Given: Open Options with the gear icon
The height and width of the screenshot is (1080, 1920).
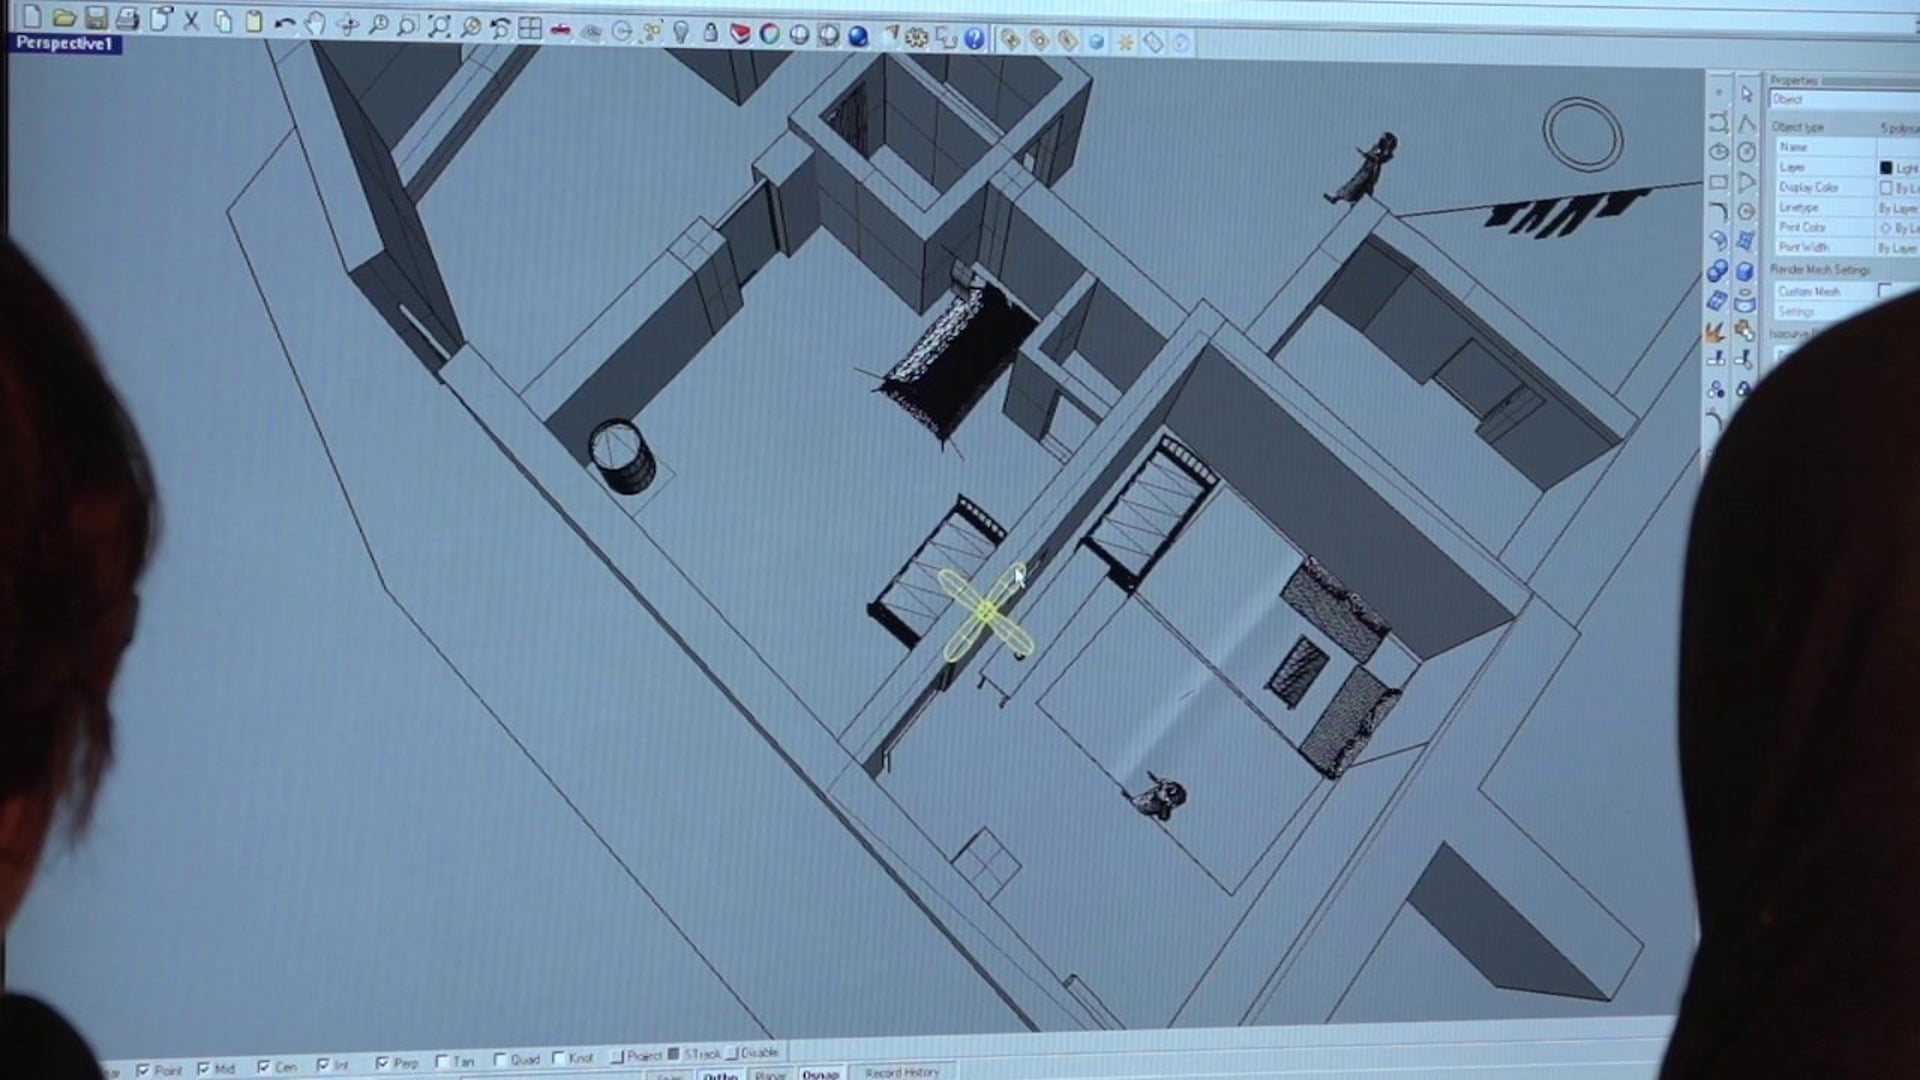Looking at the screenshot, I should 917,39.
